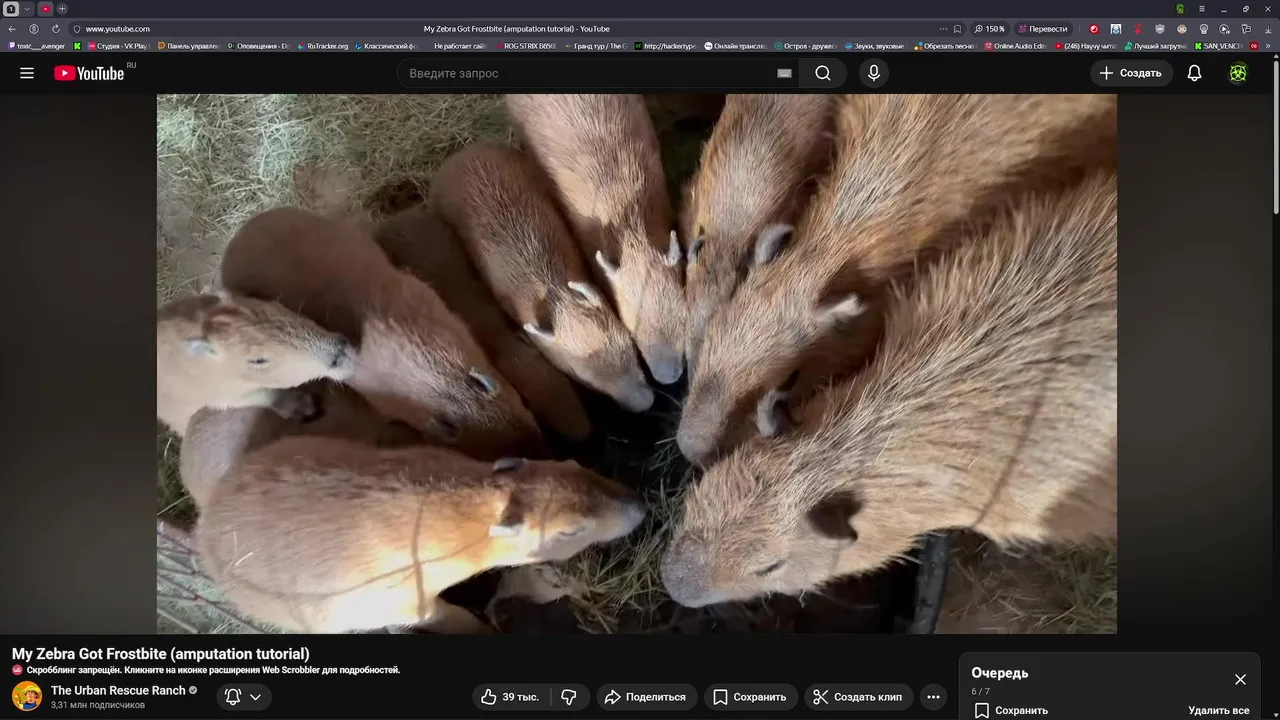Bookmark this page in the address bar

click(957, 29)
